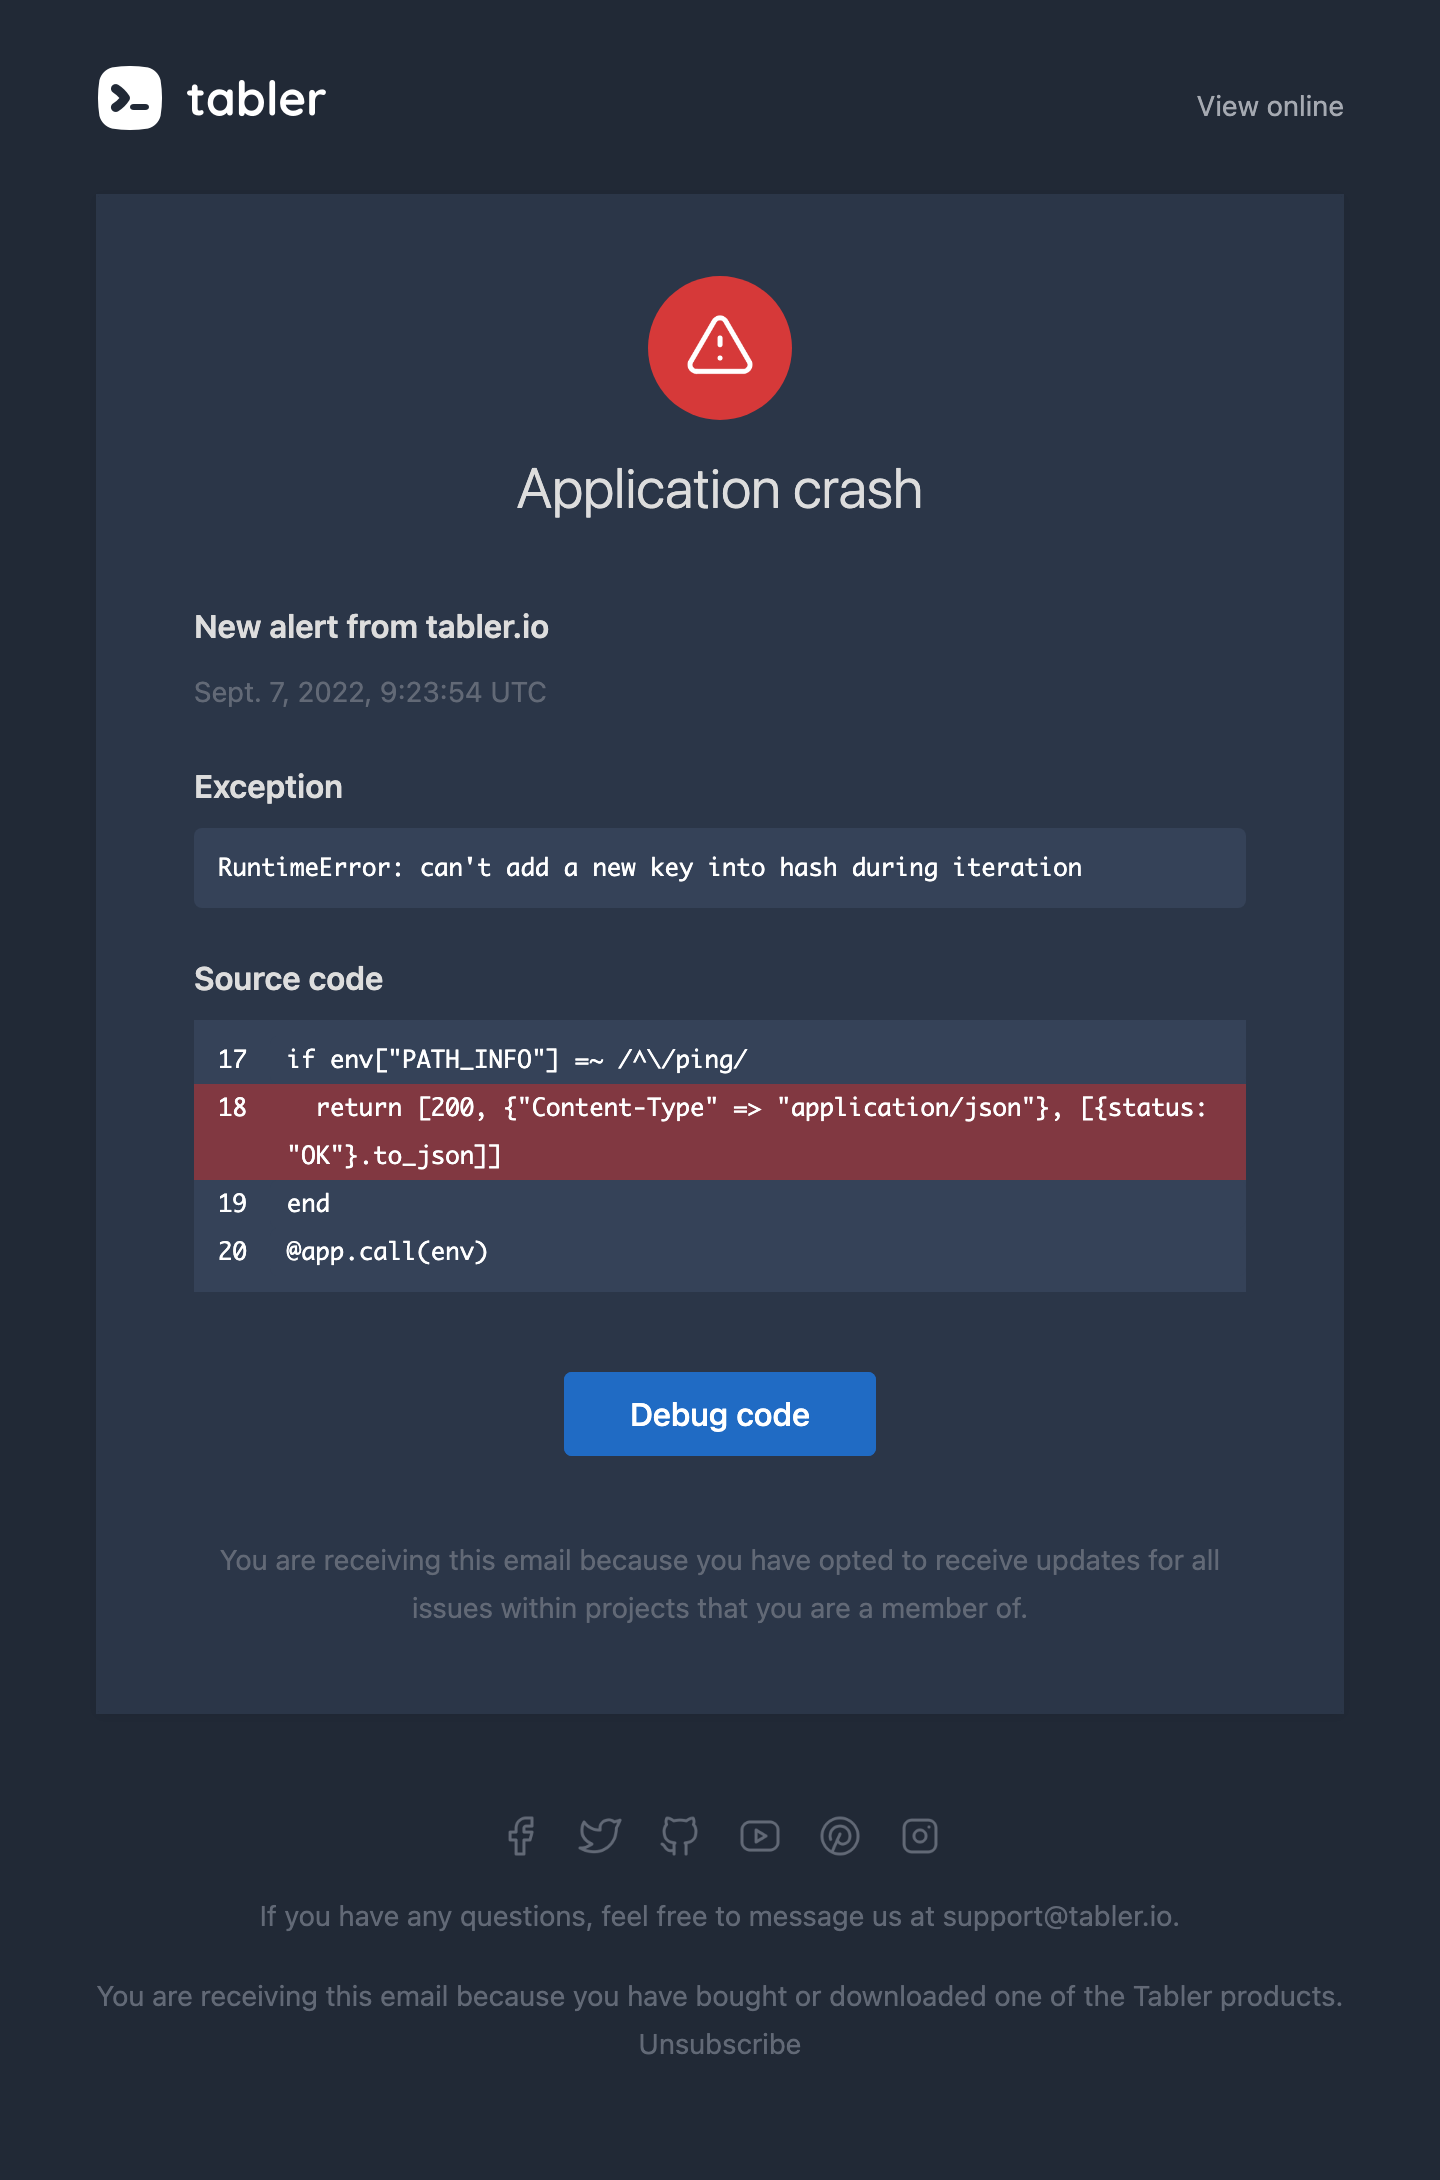1440x2180 pixels.
Task: Select the RuntimeError exception message box
Action: (x=720, y=868)
